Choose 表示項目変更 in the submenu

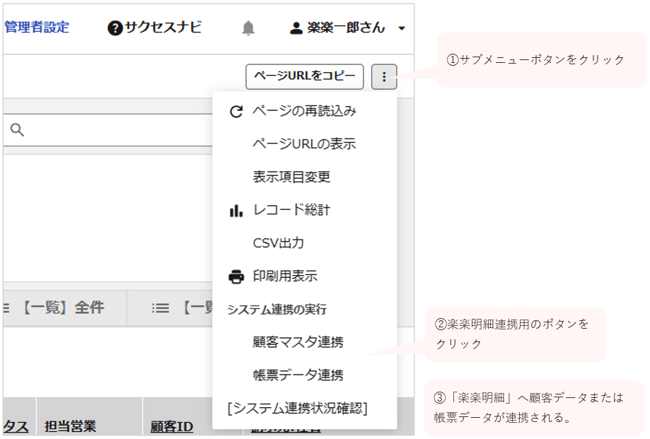pyautogui.click(x=291, y=177)
